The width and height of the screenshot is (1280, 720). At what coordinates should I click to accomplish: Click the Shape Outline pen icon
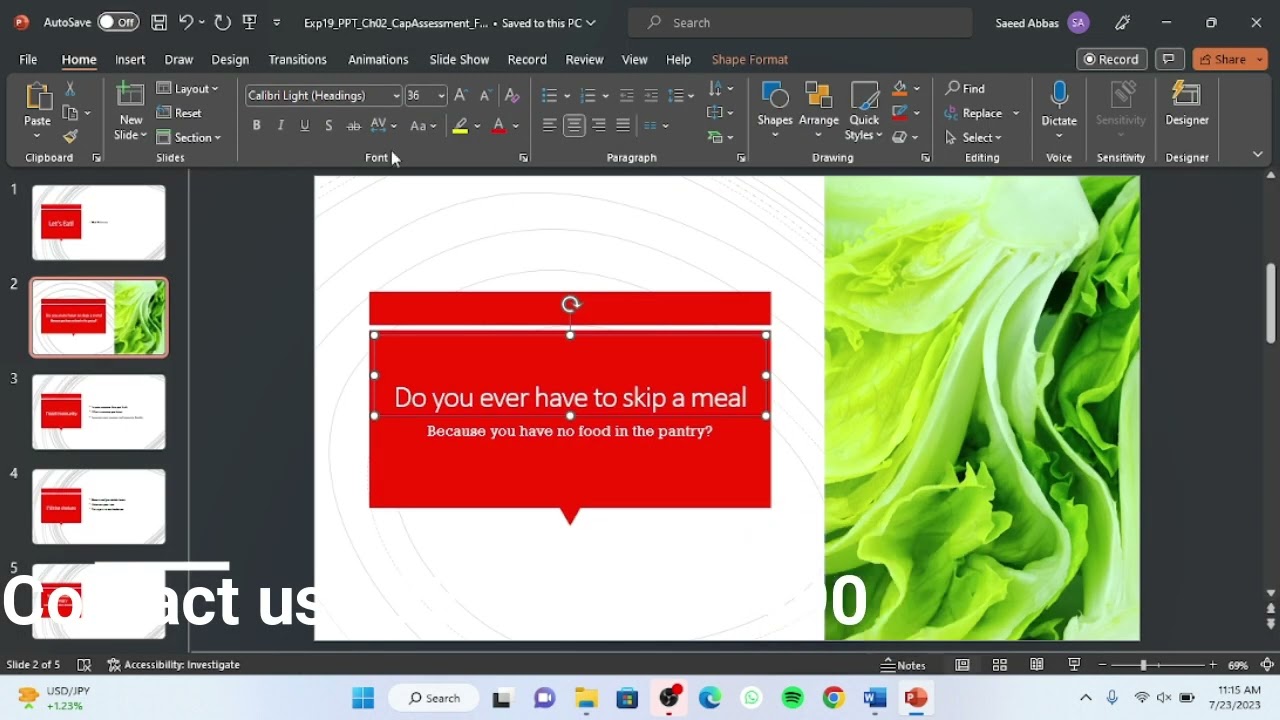tap(900, 113)
